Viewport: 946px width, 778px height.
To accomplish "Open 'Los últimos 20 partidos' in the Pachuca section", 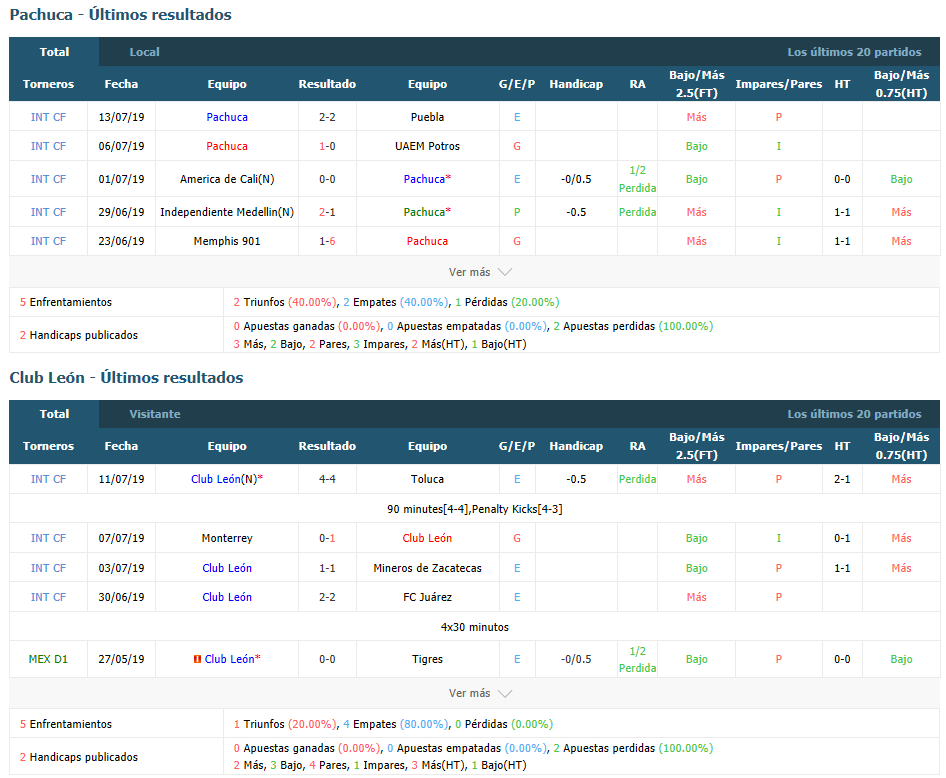I will pos(854,52).
